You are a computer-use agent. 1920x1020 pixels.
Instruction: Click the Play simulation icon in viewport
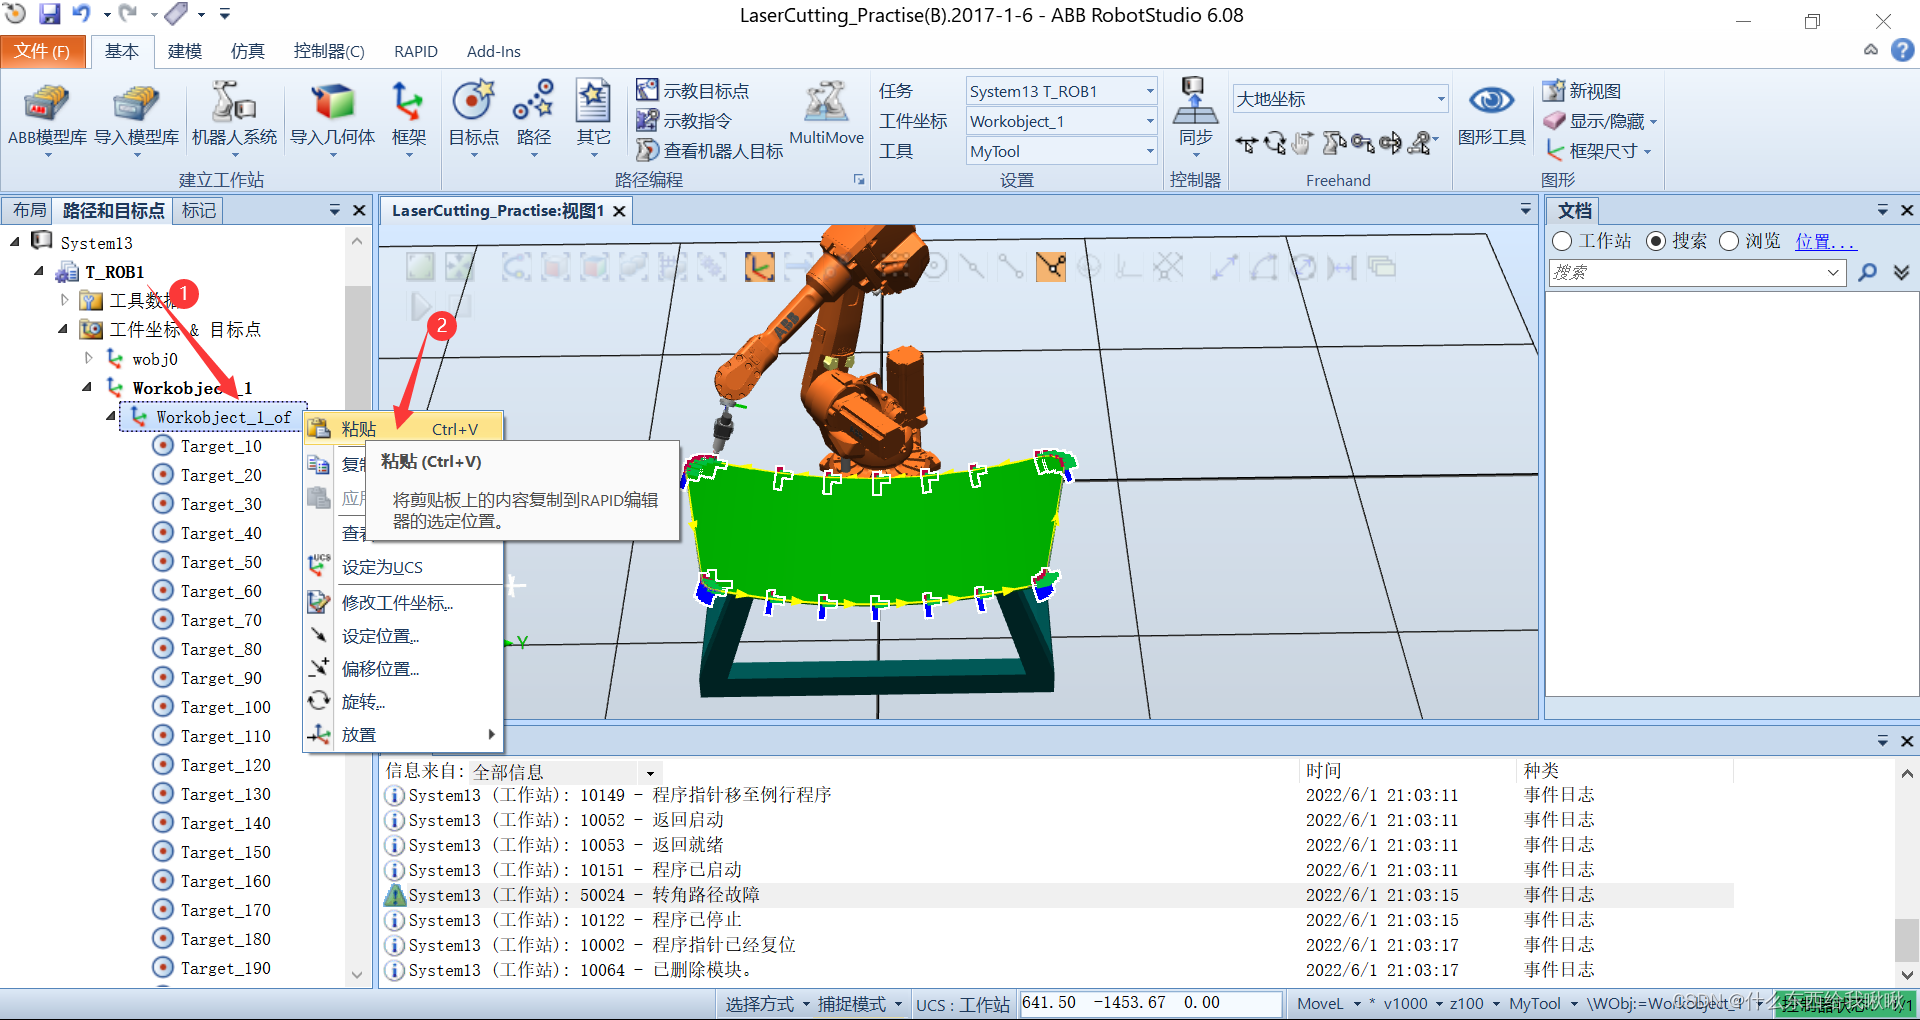(x=422, y=305)
